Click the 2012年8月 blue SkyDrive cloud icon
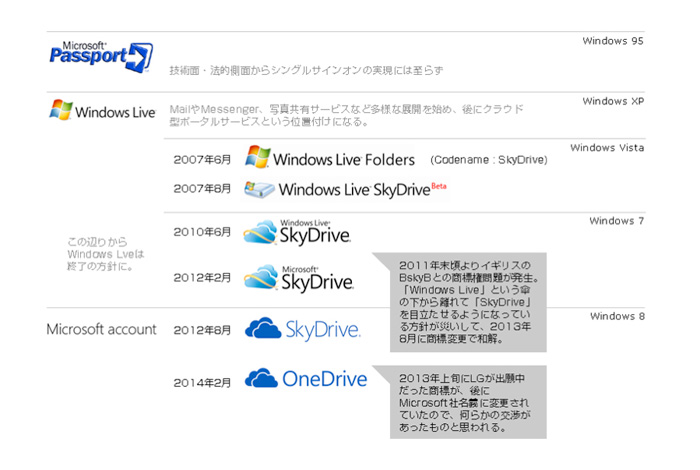The width and height of the screenshot is (700, 470). (x=263, y=329)
